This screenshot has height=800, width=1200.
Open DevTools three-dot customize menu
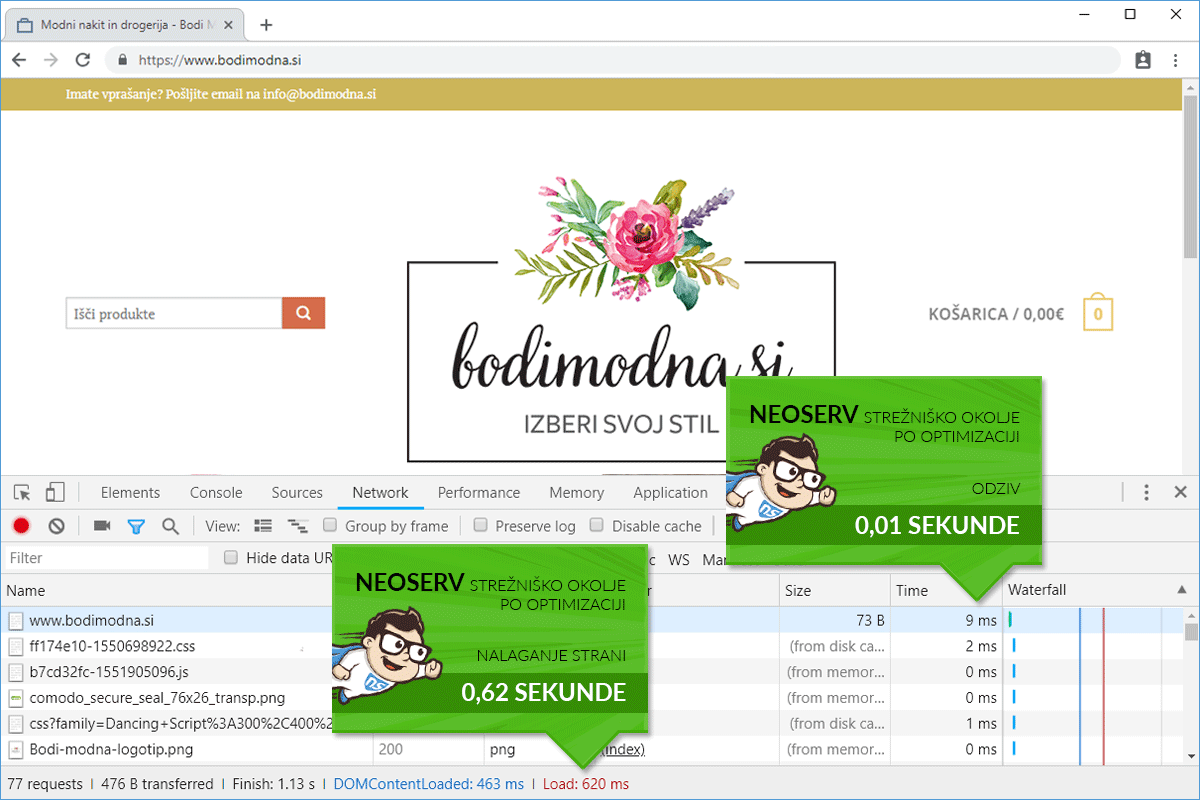[1146, 492]
